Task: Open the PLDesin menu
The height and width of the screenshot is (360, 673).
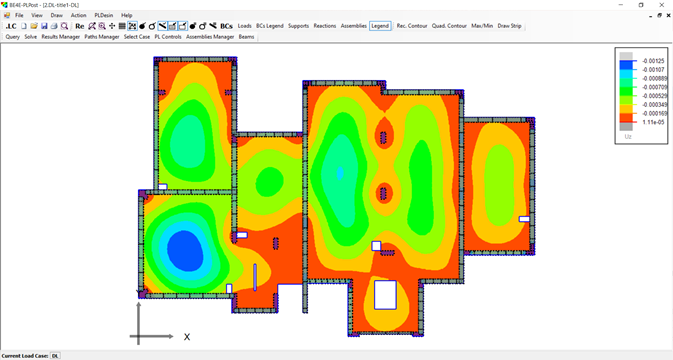Action: 103,15
